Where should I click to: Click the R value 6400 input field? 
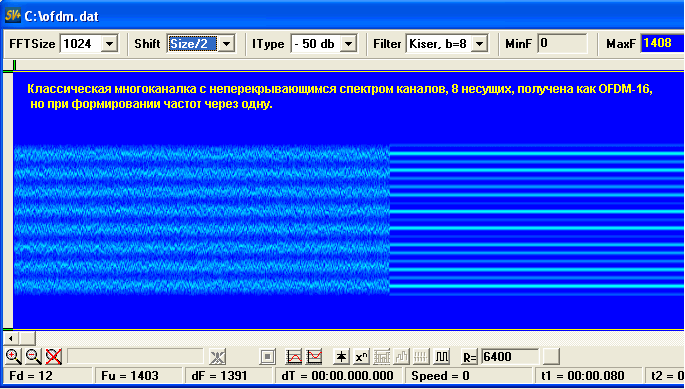click(x=510, y=357)
